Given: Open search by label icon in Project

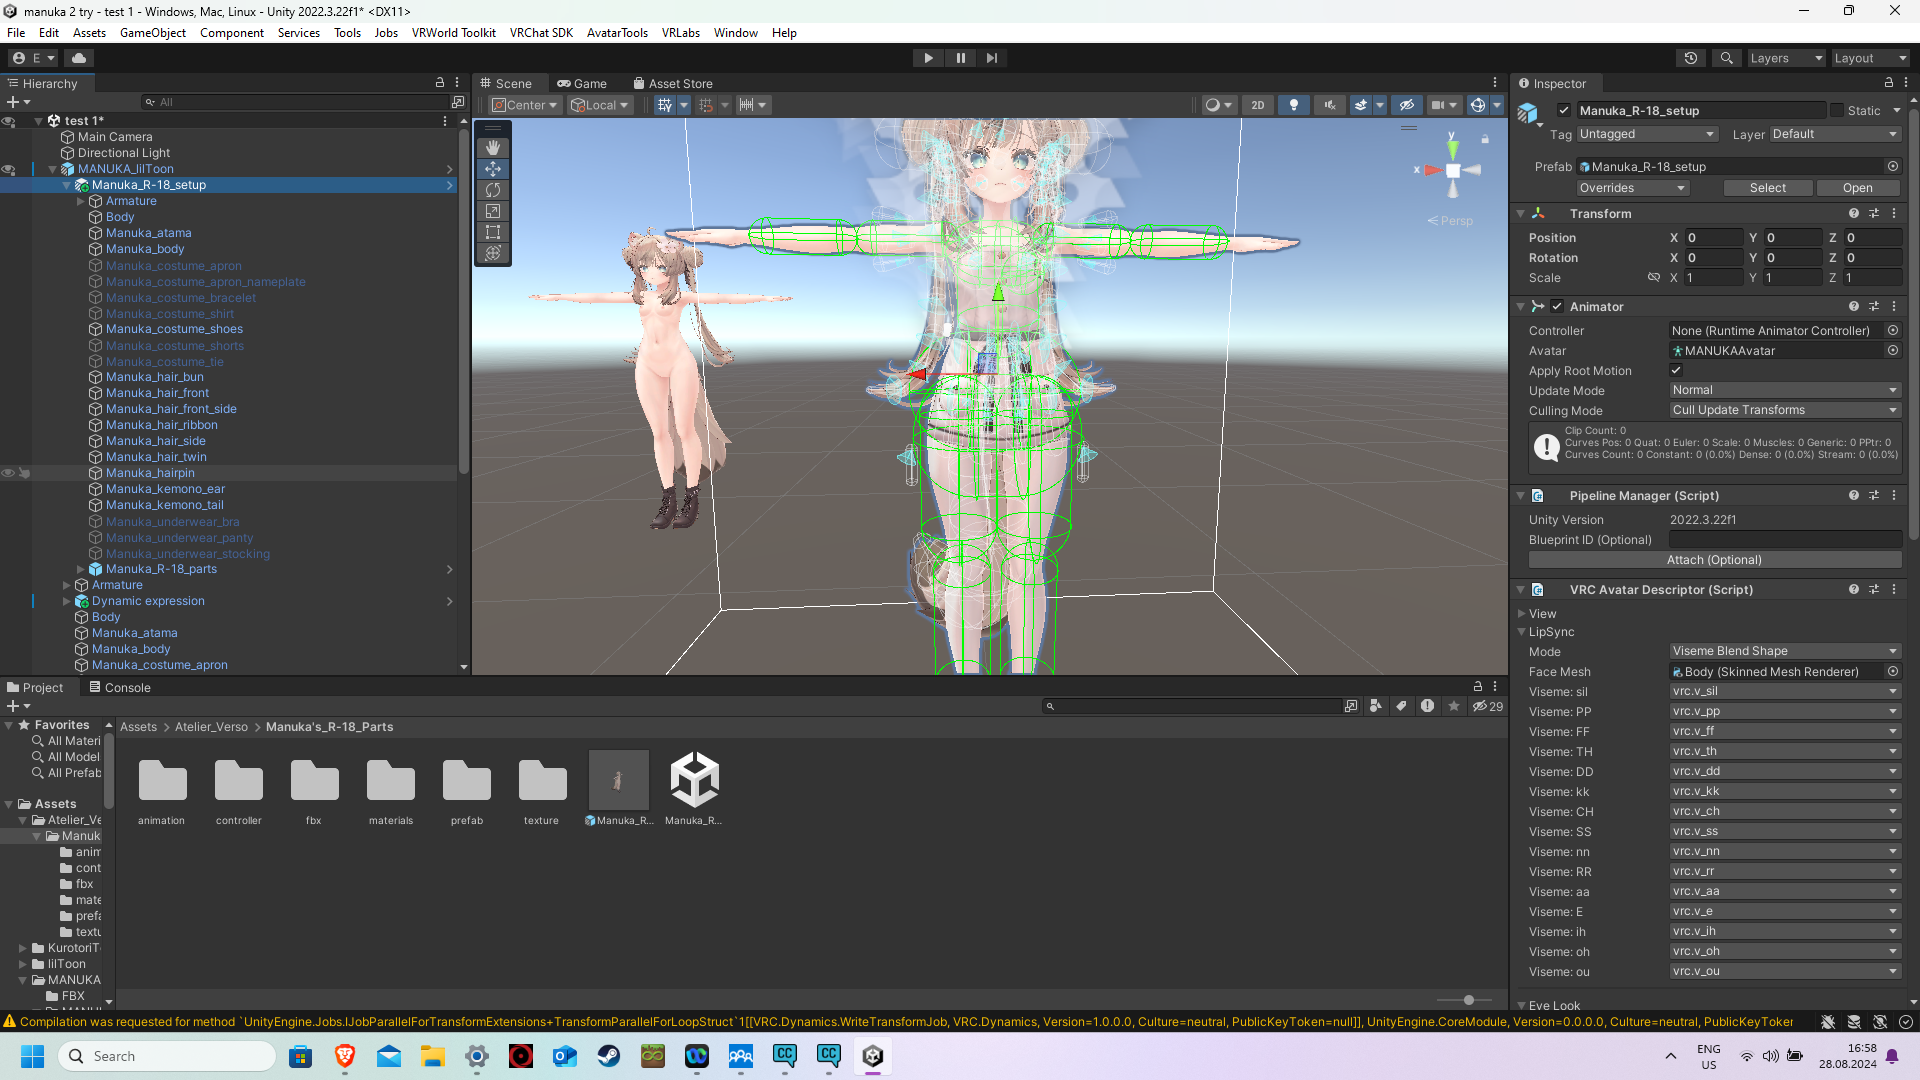Looking at the screenshot, I should [x=1401, y=706].
